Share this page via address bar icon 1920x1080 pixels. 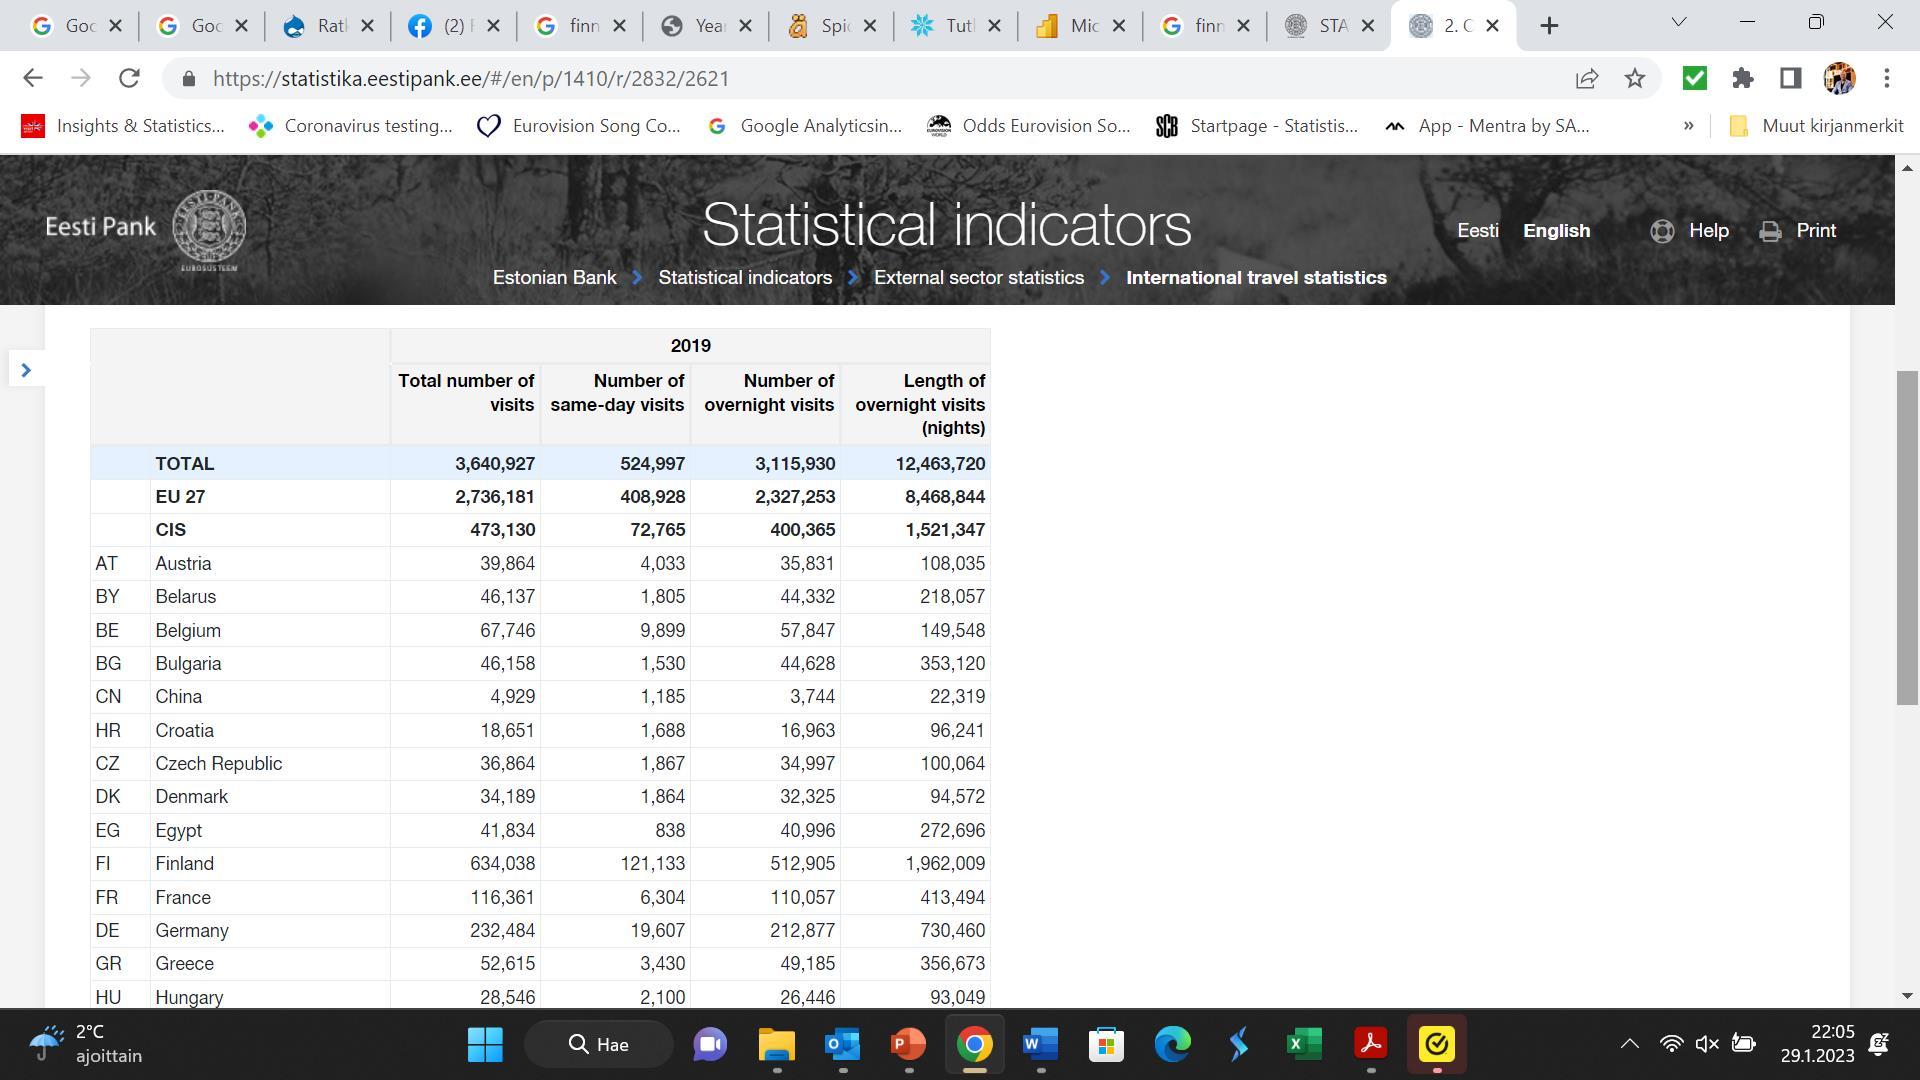click(x=1587, y=78)
